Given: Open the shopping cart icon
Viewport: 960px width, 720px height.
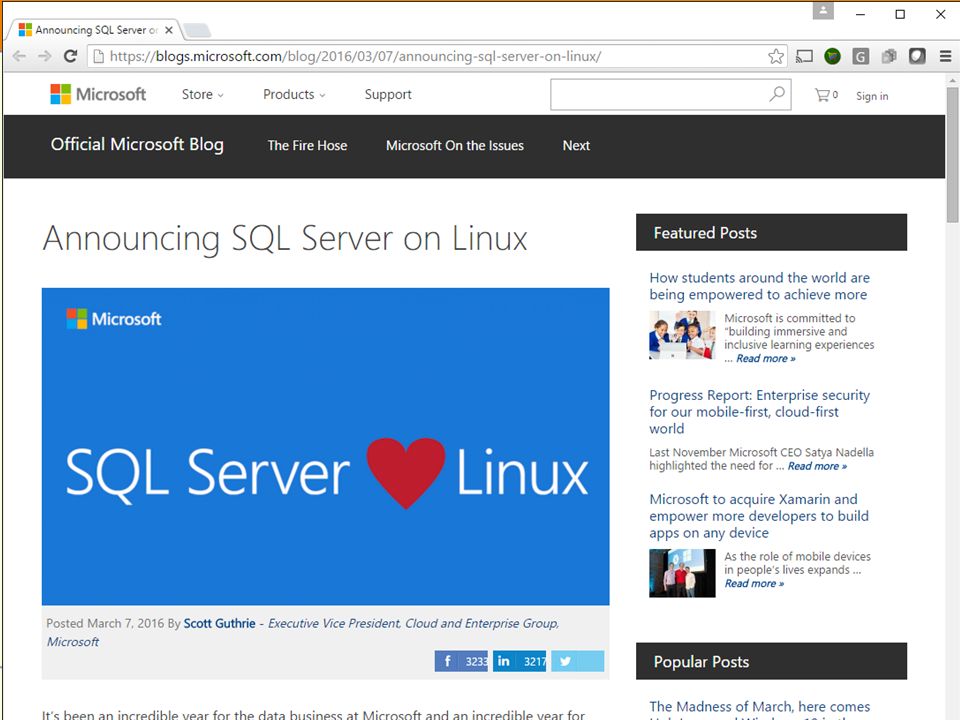Looking at the screenshot, I should click(x=826, y=95).
